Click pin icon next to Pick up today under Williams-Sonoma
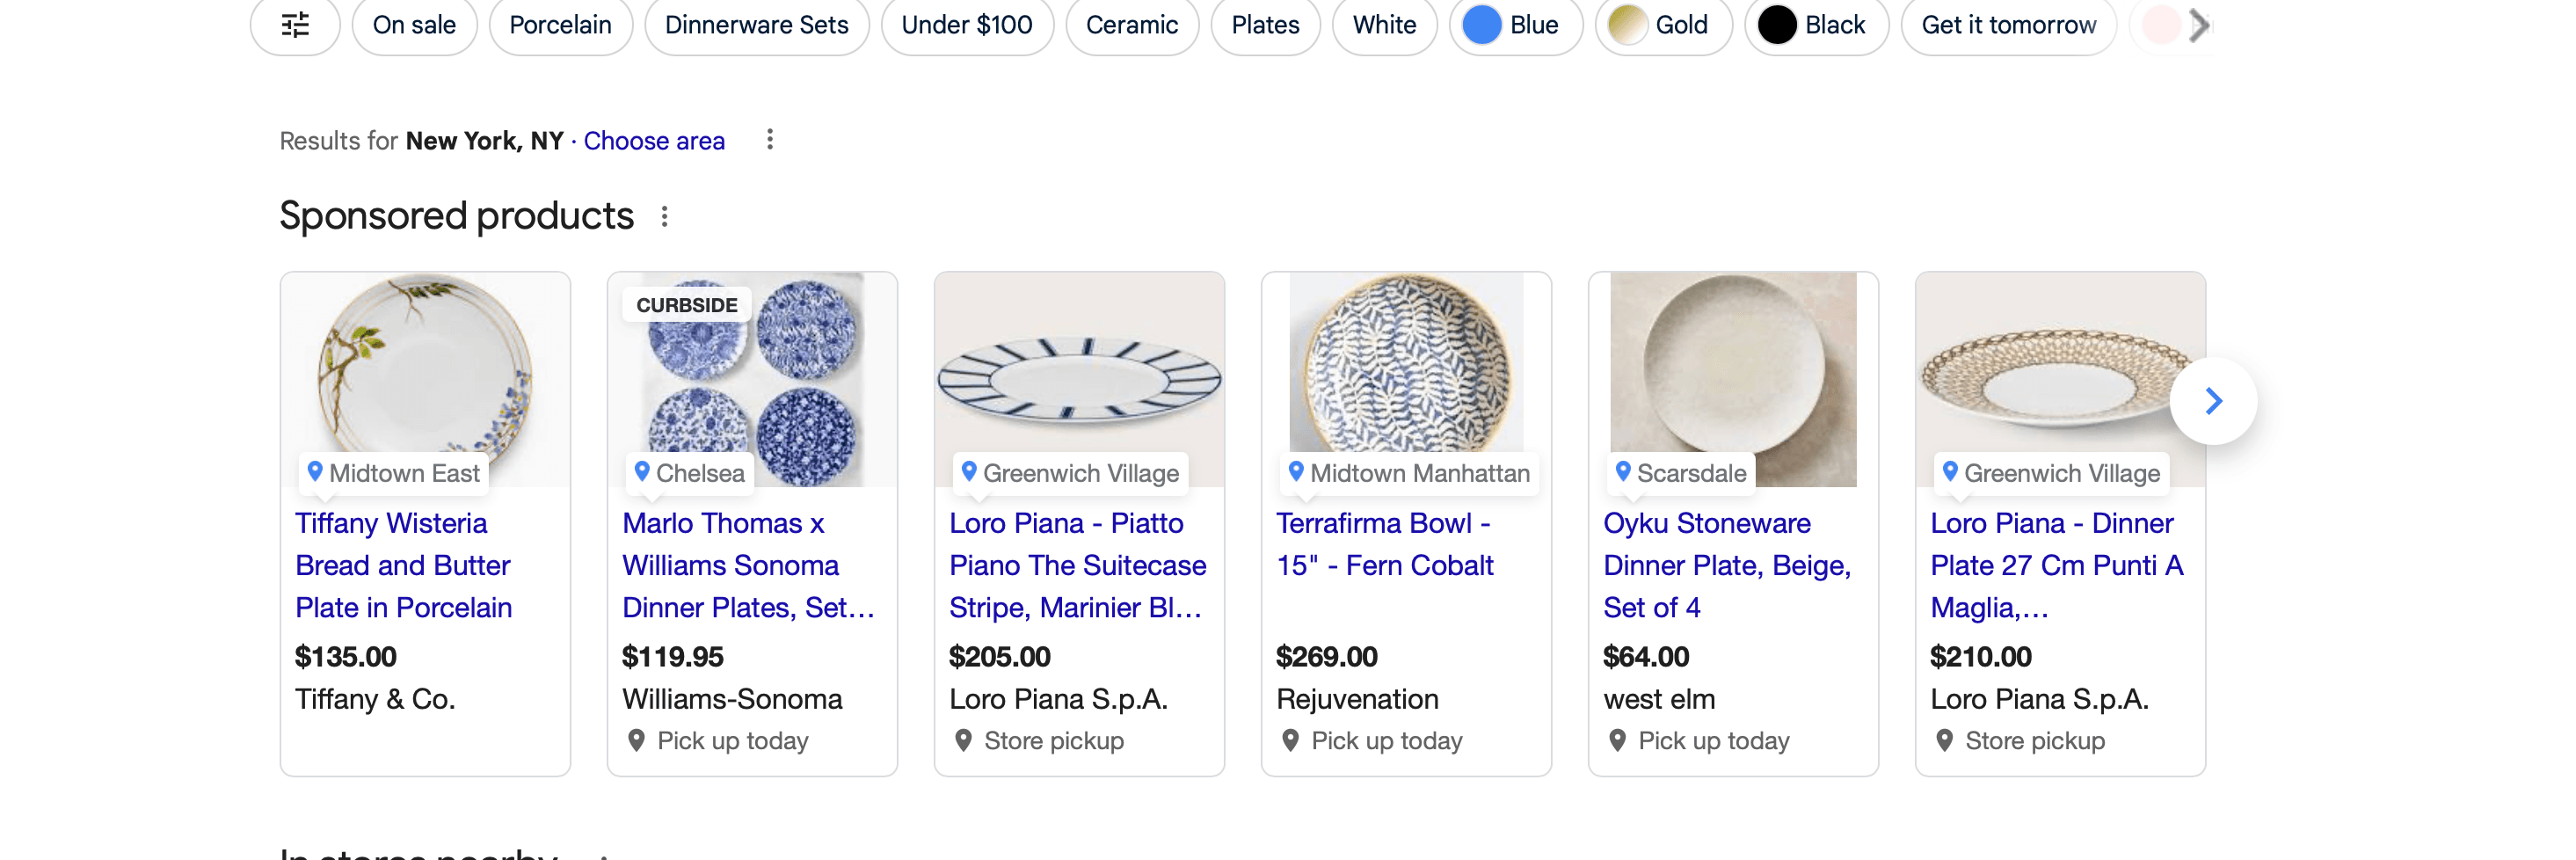Viewport: 2576px width, 860px height. tap(636, 741)
